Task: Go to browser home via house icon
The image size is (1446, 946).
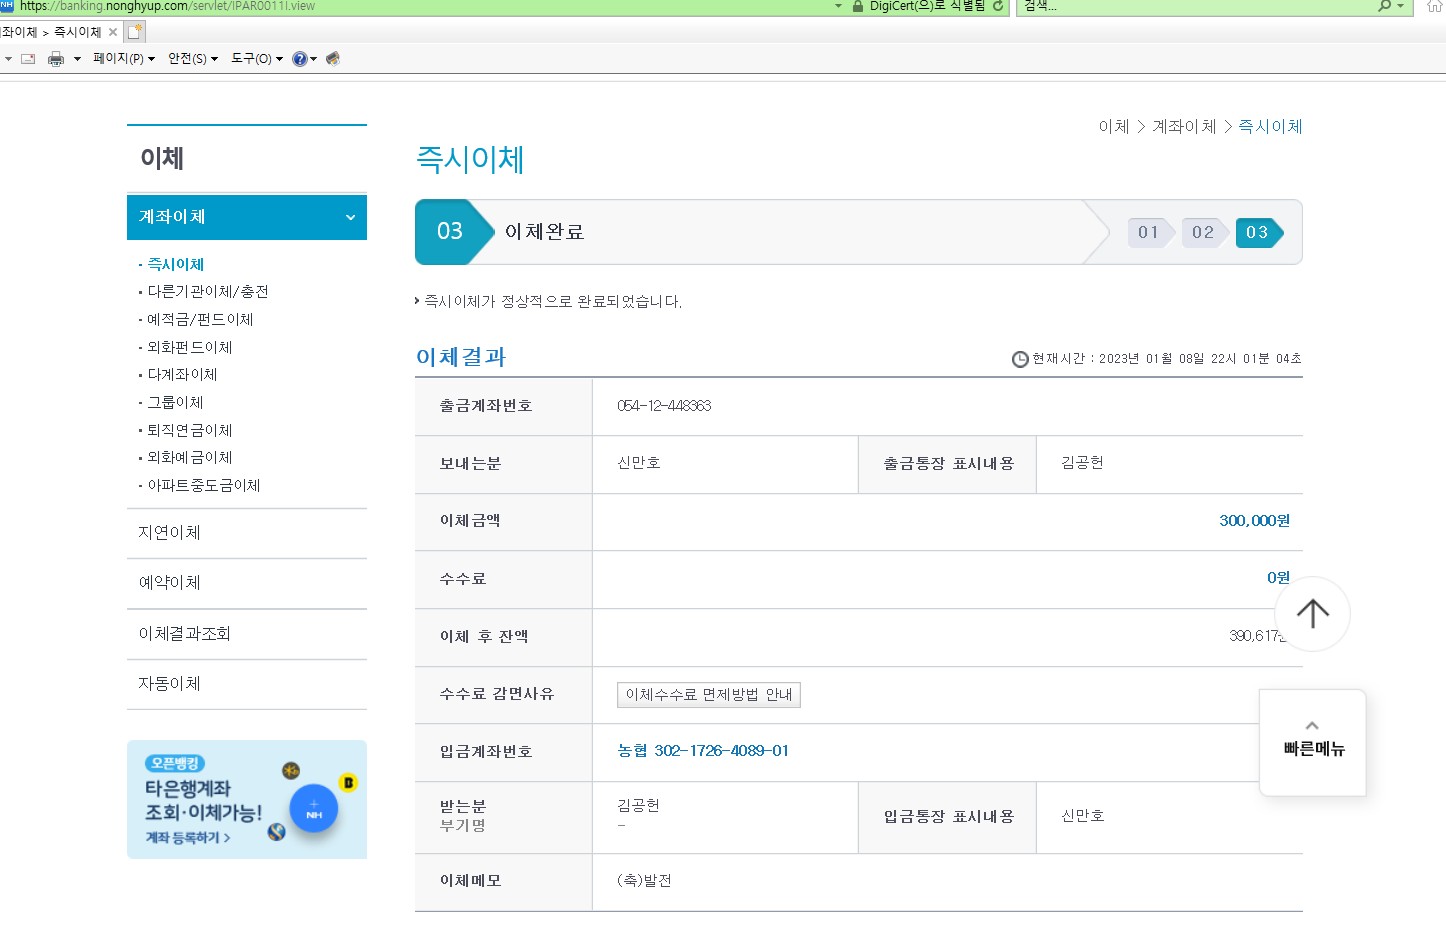Action: click(1435, 6)
